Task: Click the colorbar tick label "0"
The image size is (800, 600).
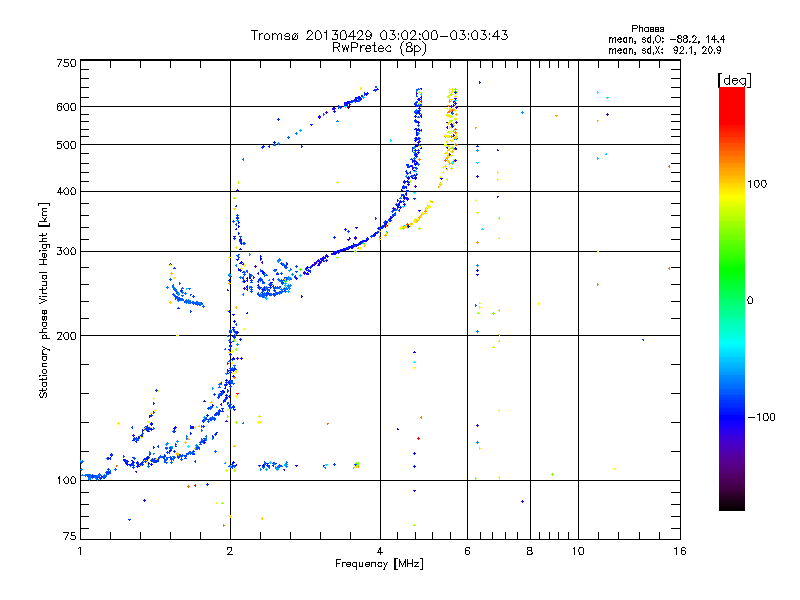Action: coord(750,300)
